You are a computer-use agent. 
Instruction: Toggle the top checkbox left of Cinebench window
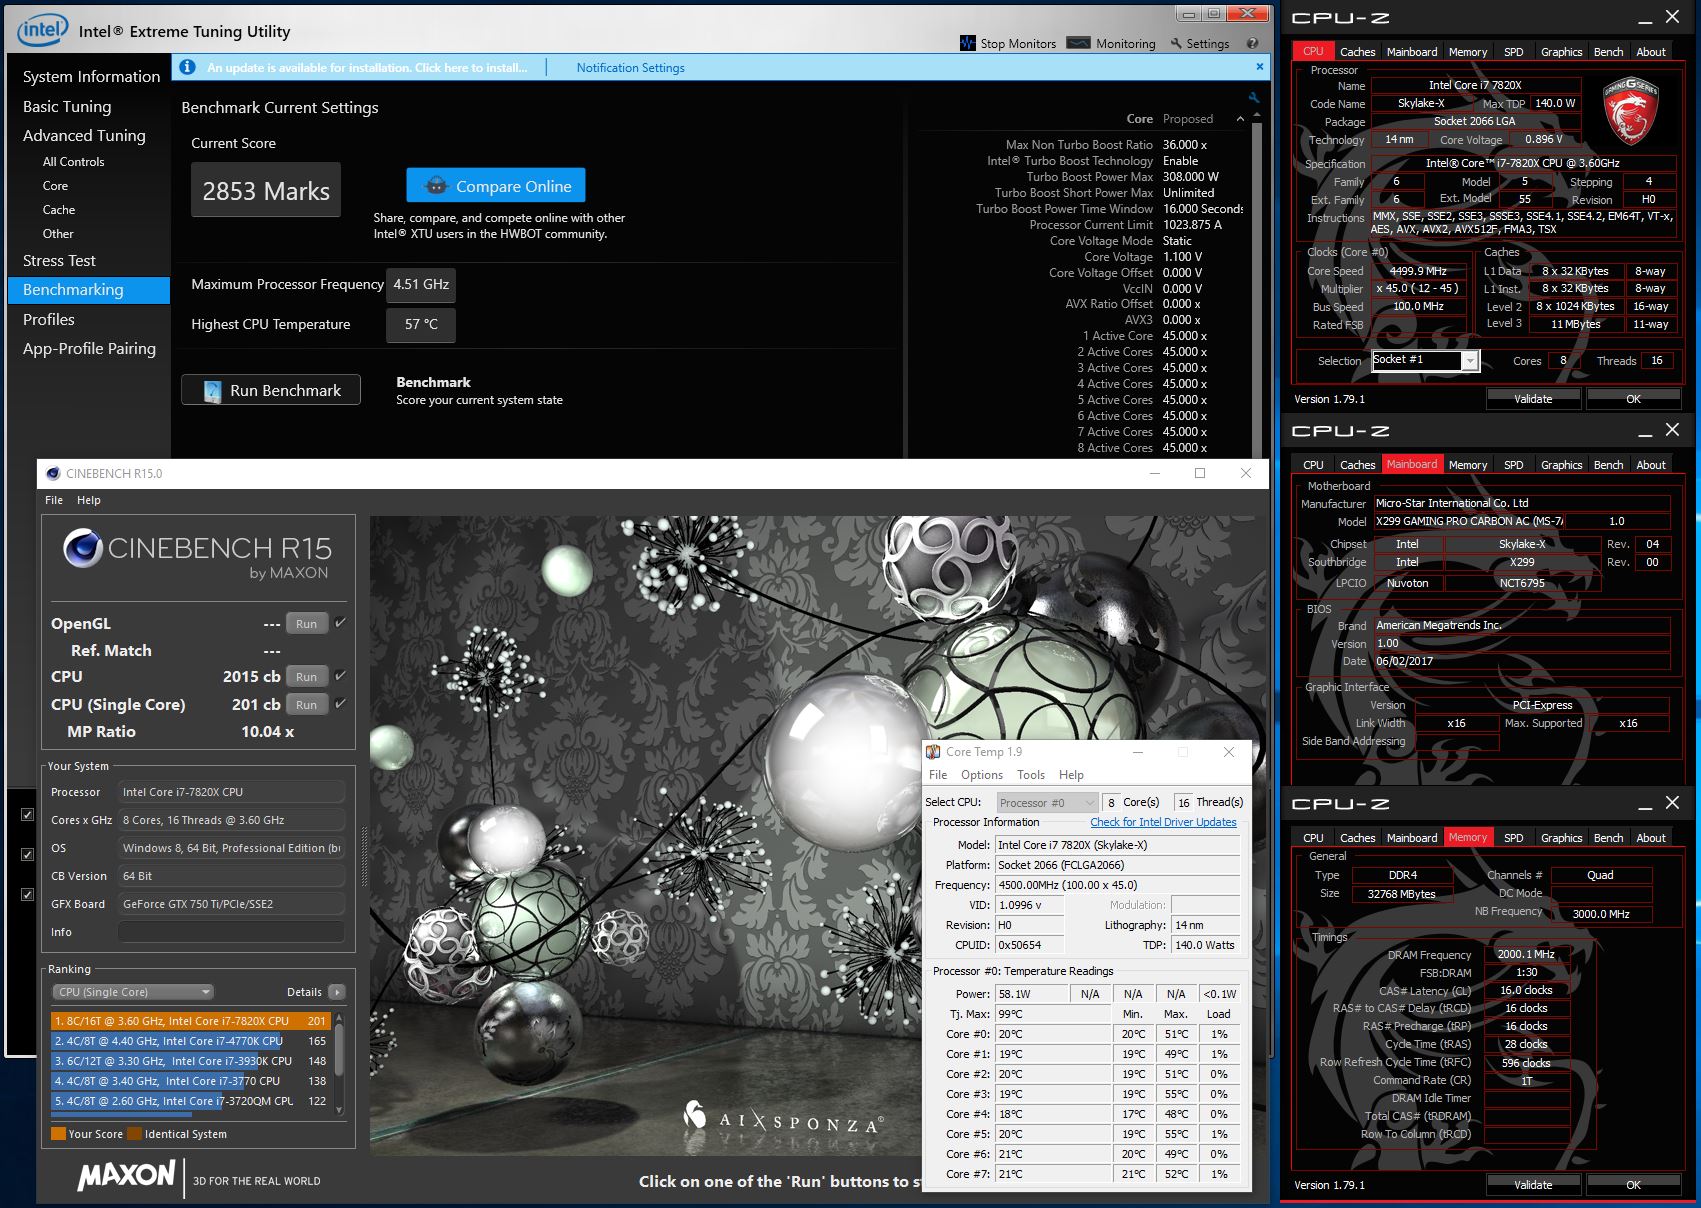pos(28,814)
